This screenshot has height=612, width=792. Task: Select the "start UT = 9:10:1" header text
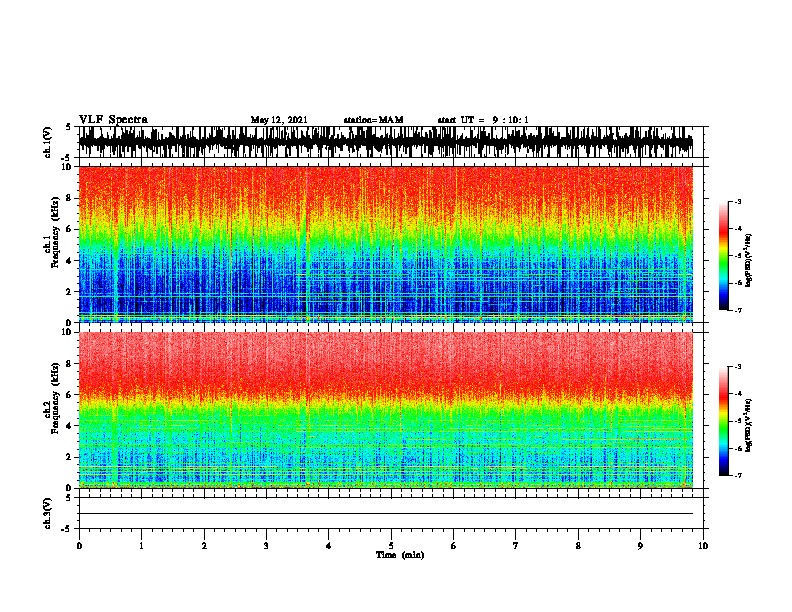pos(483,120)
